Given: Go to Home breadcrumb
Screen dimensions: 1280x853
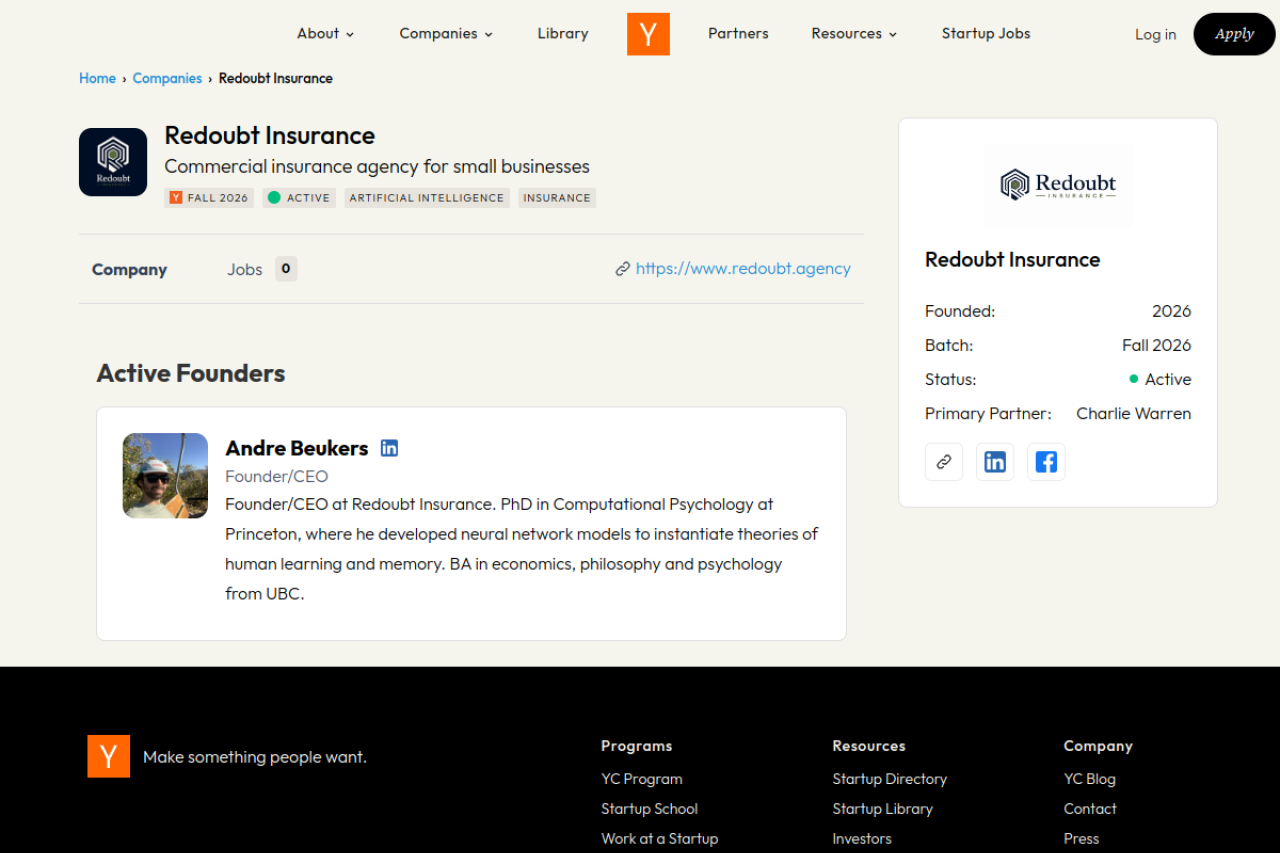Looking at the screenshot, I should coord(98,78).
